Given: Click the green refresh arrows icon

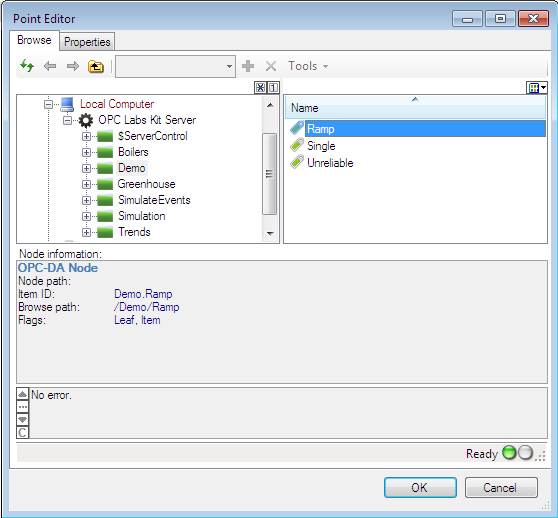Looking at the screenshot, I should click(x=27, y=66).
